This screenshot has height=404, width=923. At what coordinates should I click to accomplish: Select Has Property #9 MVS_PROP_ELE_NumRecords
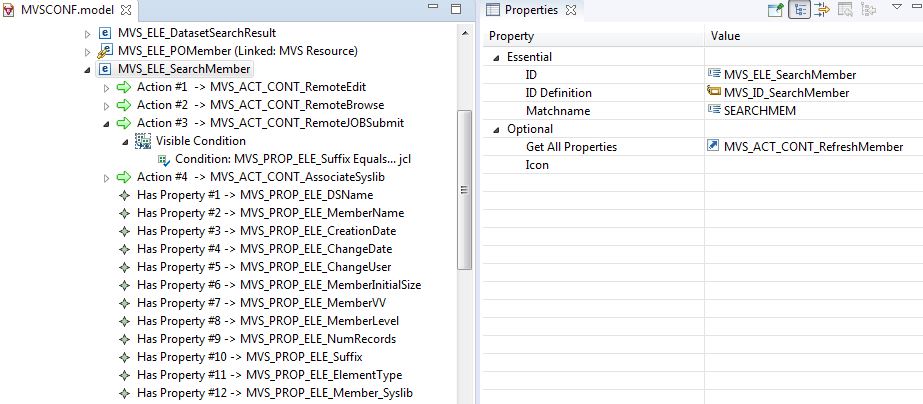tap(266, 339)
